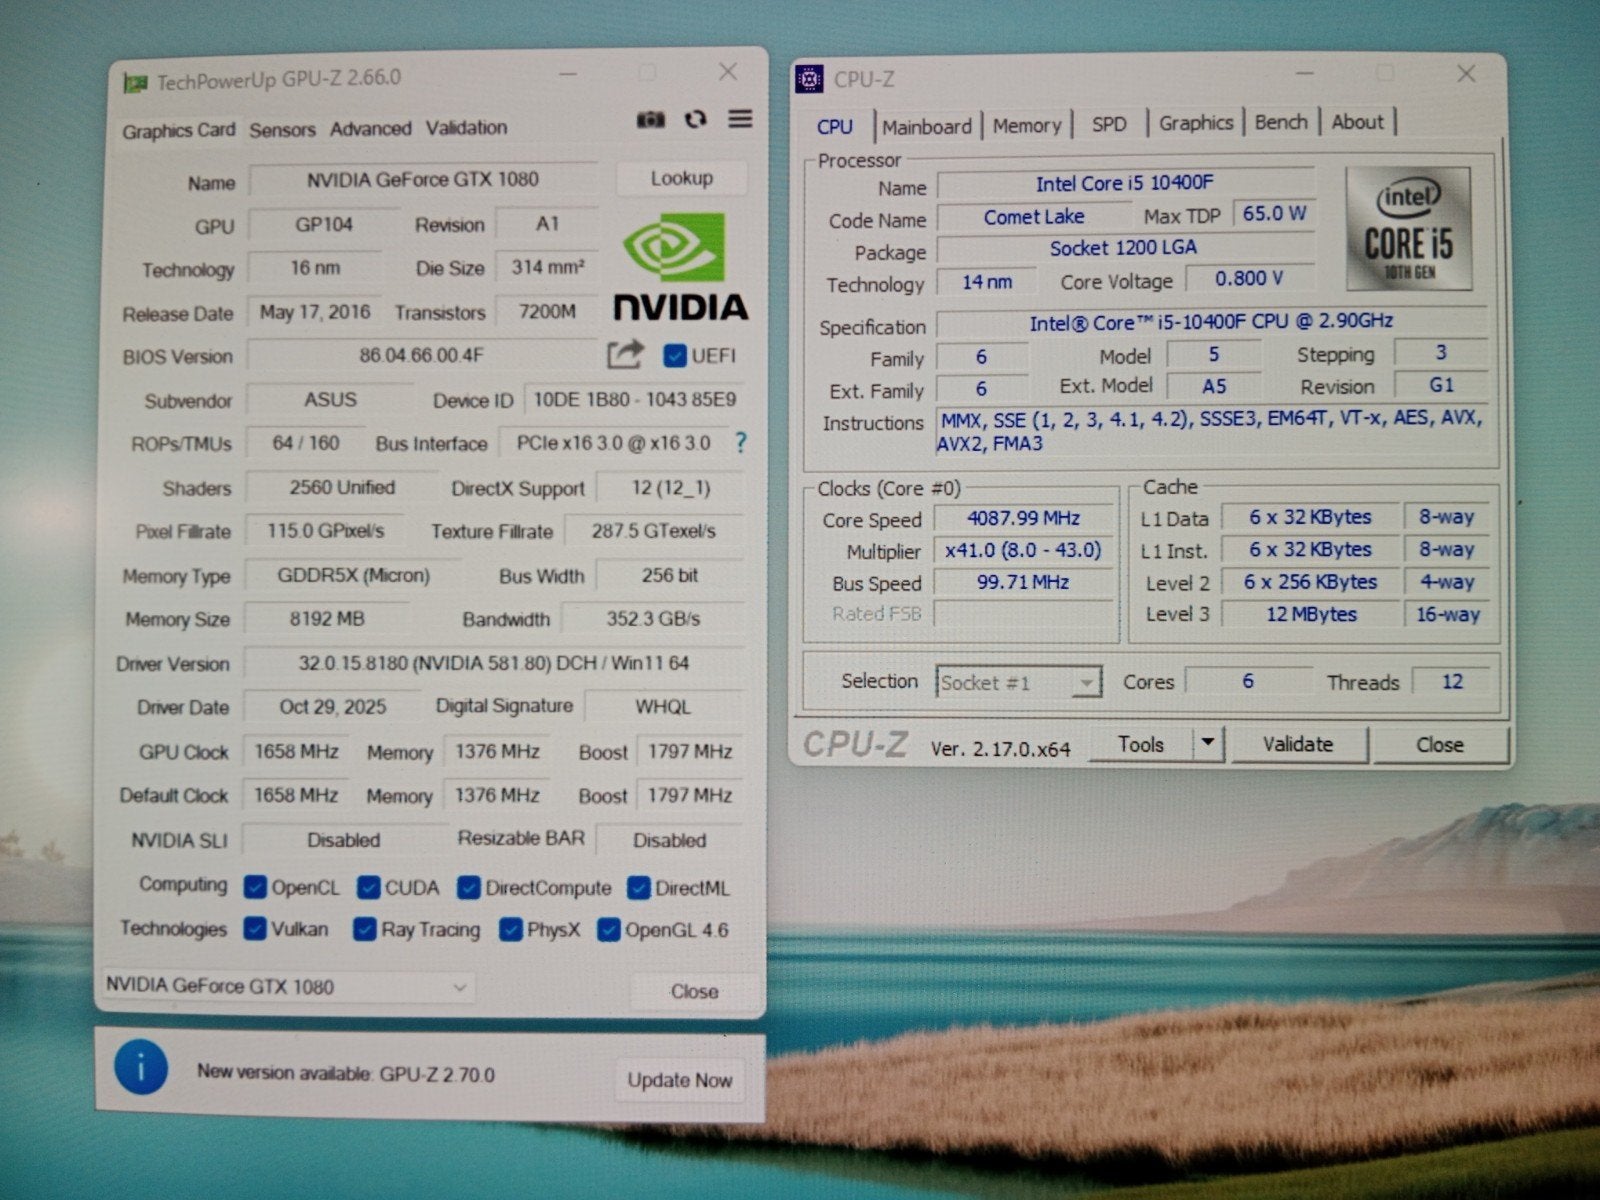The image size is (1600, 1200).
Task: Click the Close button in GPU-Z
Action: pyautogui.click(x=694, y=991)
